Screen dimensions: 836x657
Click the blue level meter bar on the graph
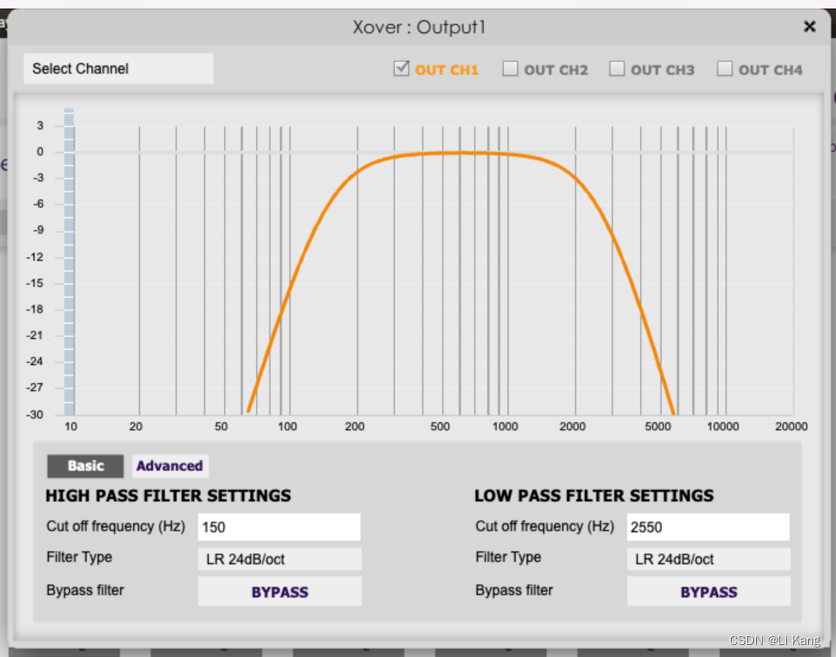pyautogui.click(x=69, y=262)
